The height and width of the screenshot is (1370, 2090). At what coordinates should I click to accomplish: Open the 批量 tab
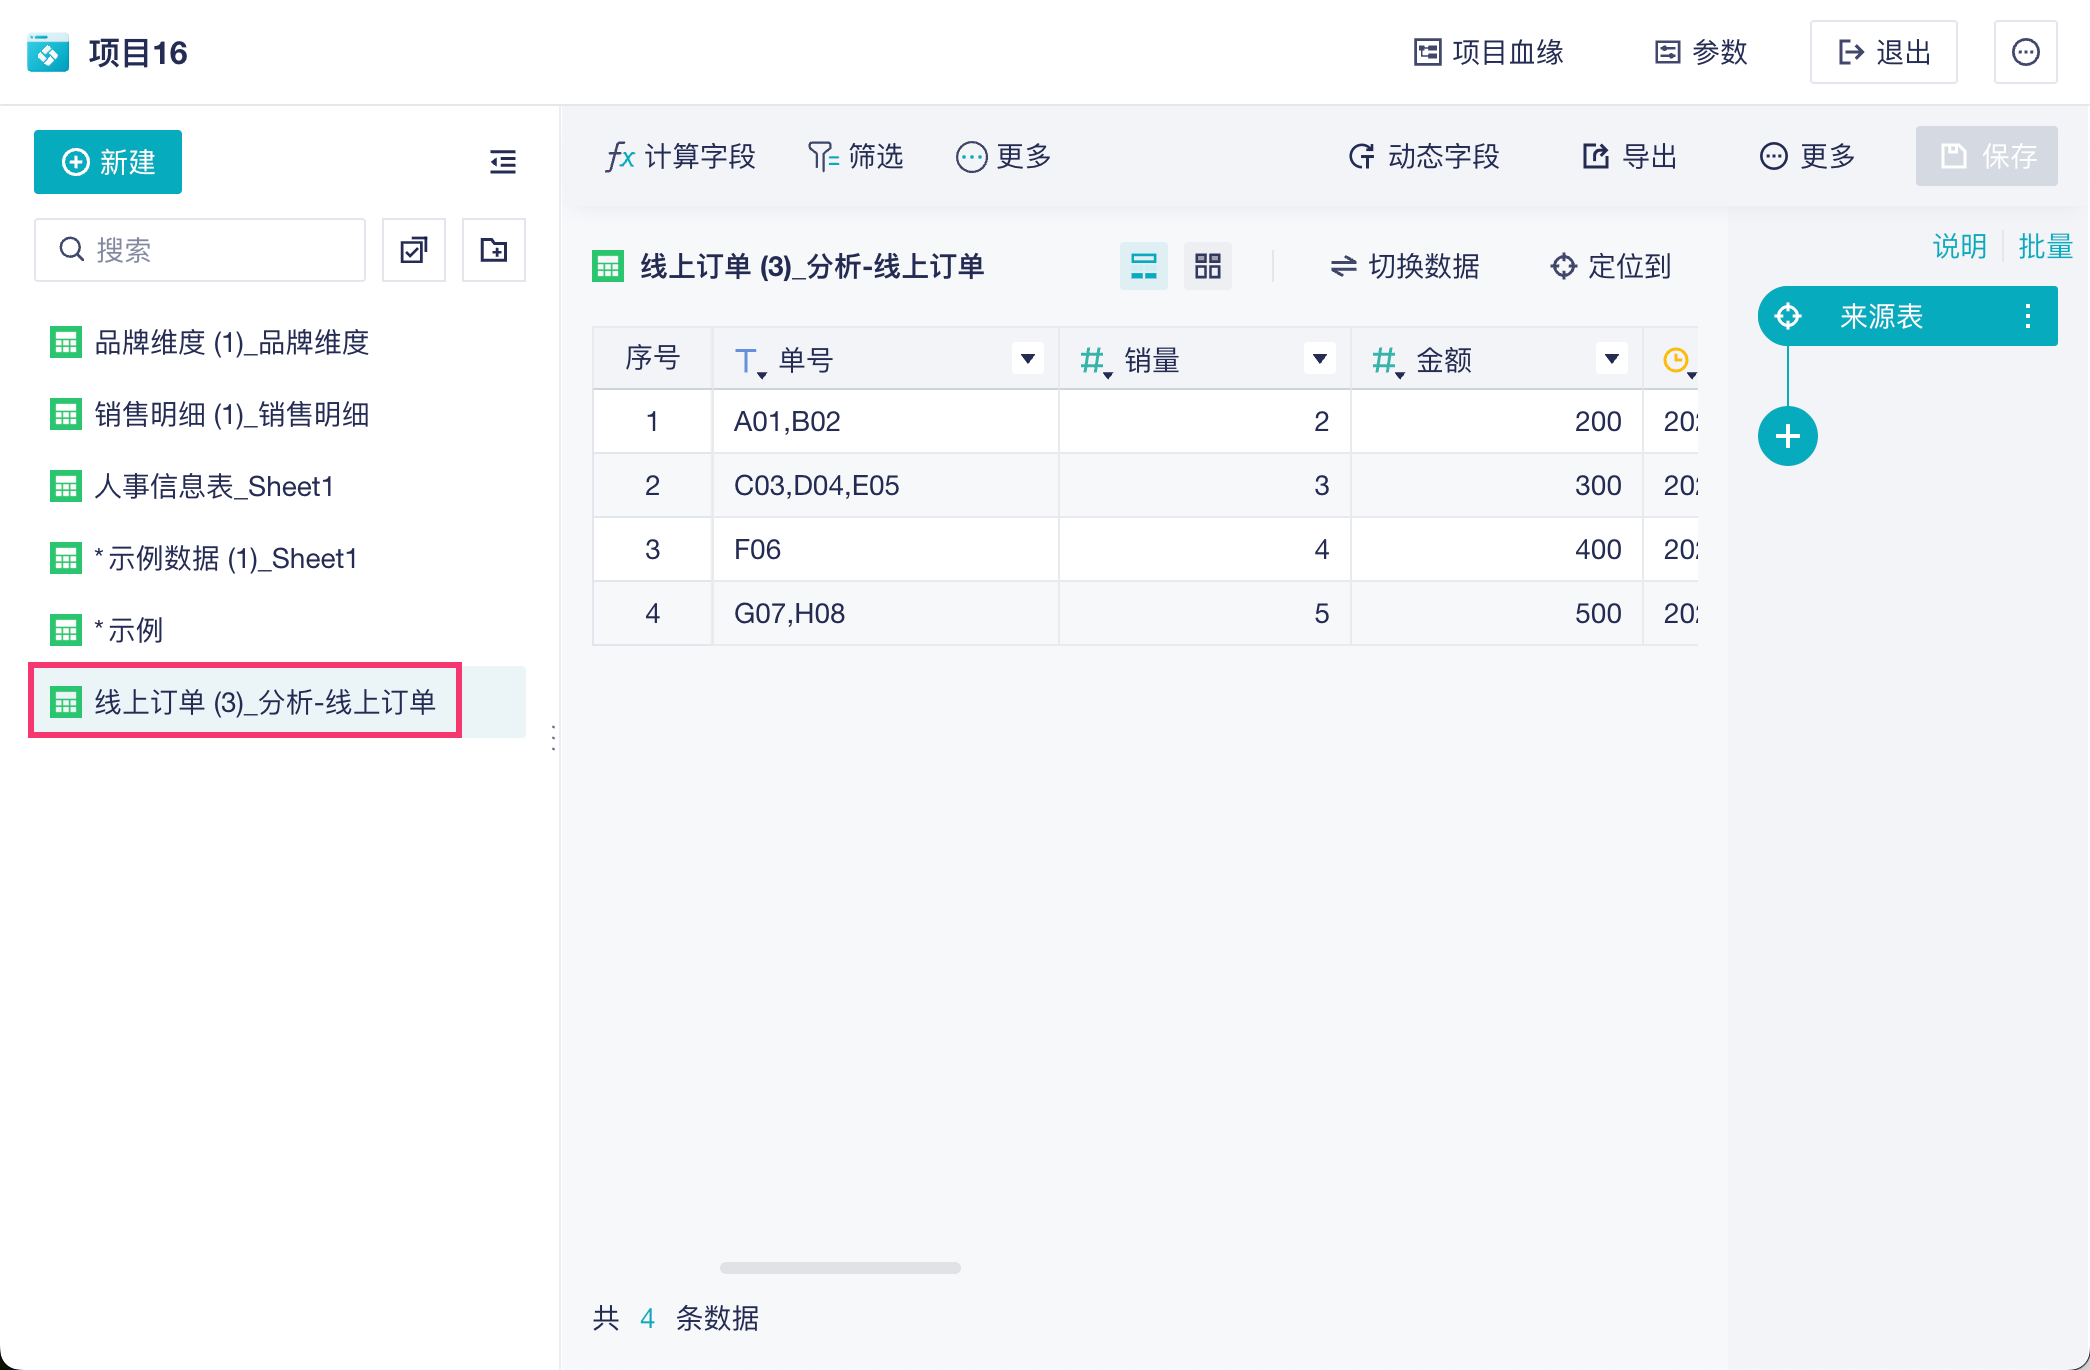tap(2045, 246)
